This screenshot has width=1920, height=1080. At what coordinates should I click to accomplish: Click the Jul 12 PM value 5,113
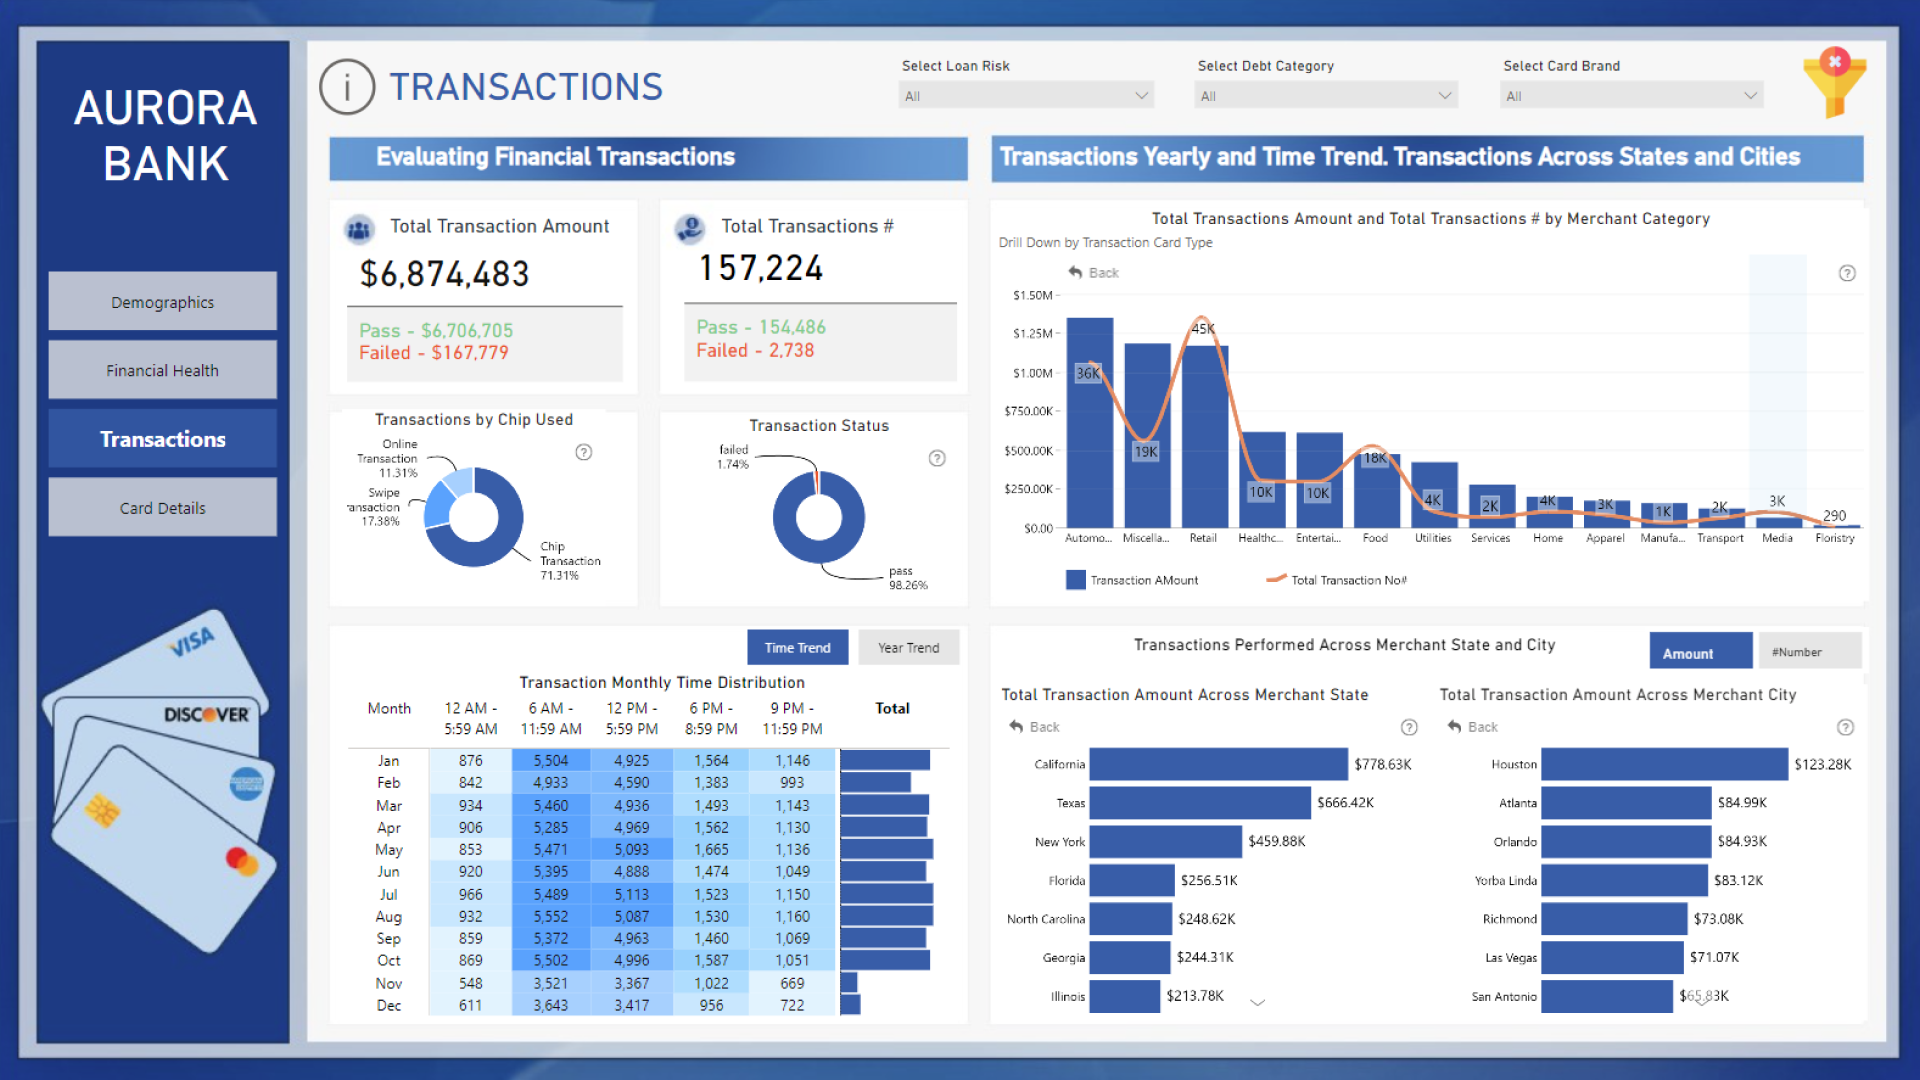click(x=632, y=895)
